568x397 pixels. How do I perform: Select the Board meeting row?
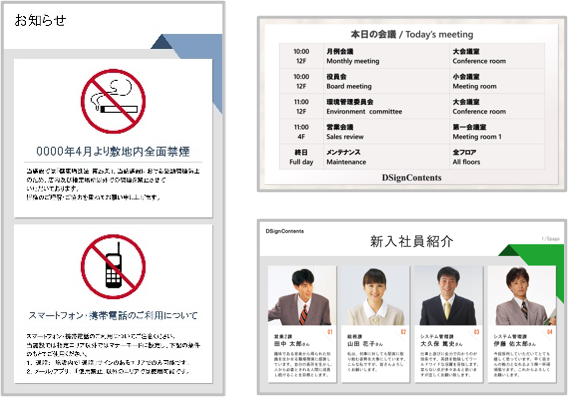pyautogui.click(x=412, y=81)
